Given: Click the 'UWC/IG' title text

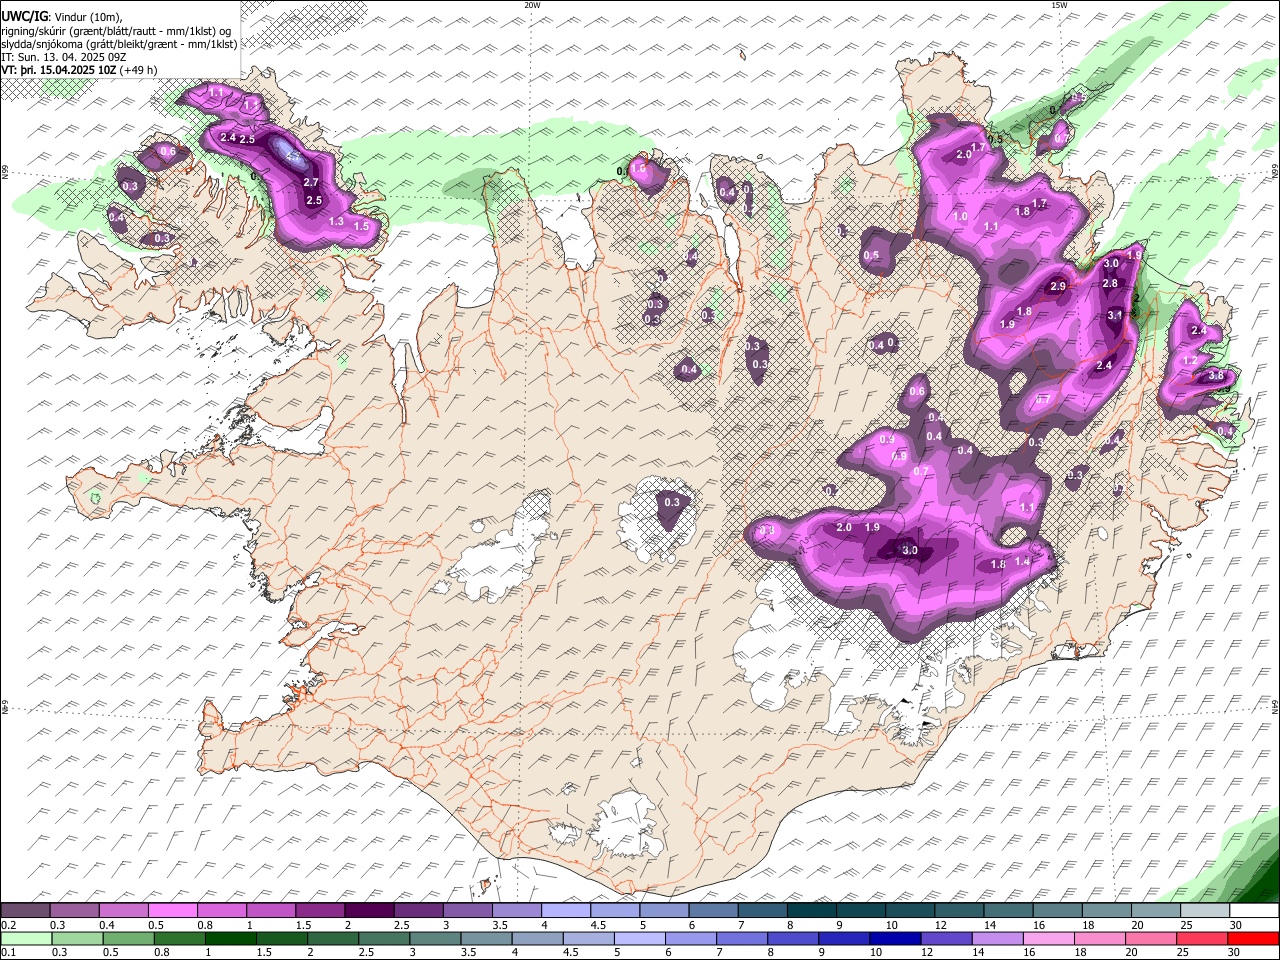Looking at the screenshot, I should [x=23, y=16].
